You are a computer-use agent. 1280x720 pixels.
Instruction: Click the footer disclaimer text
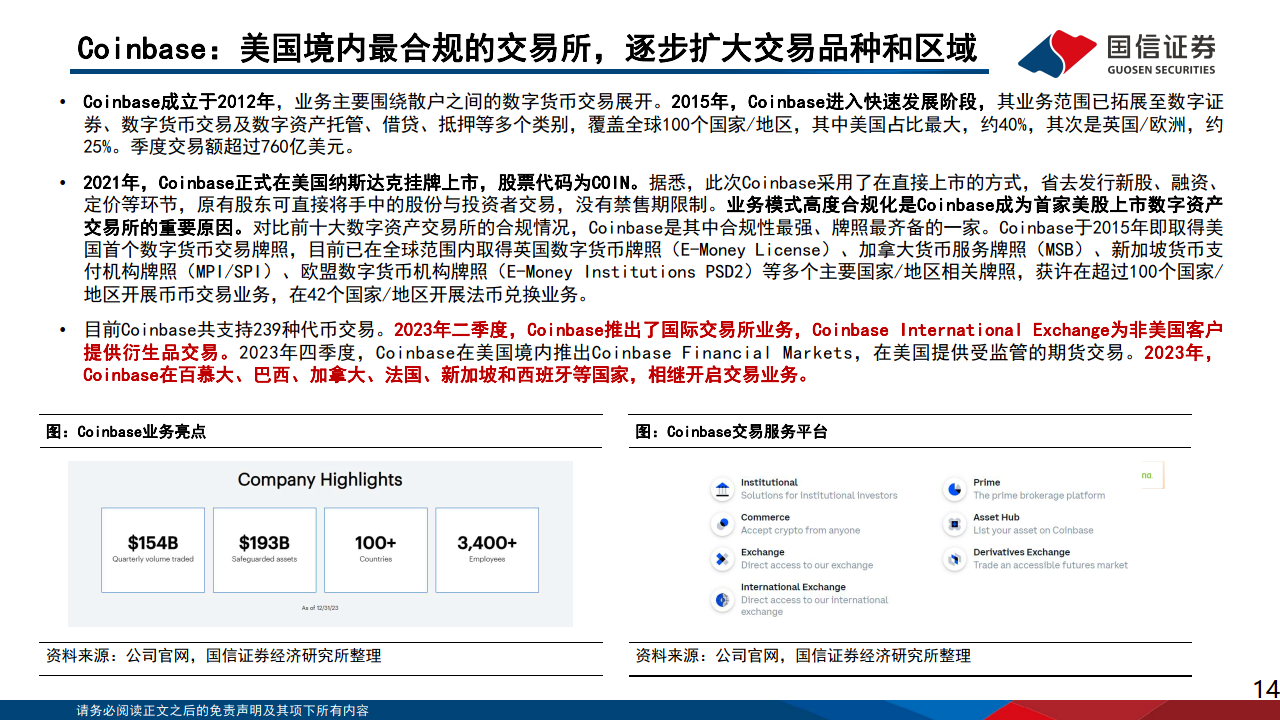click(x=223, y=710)
